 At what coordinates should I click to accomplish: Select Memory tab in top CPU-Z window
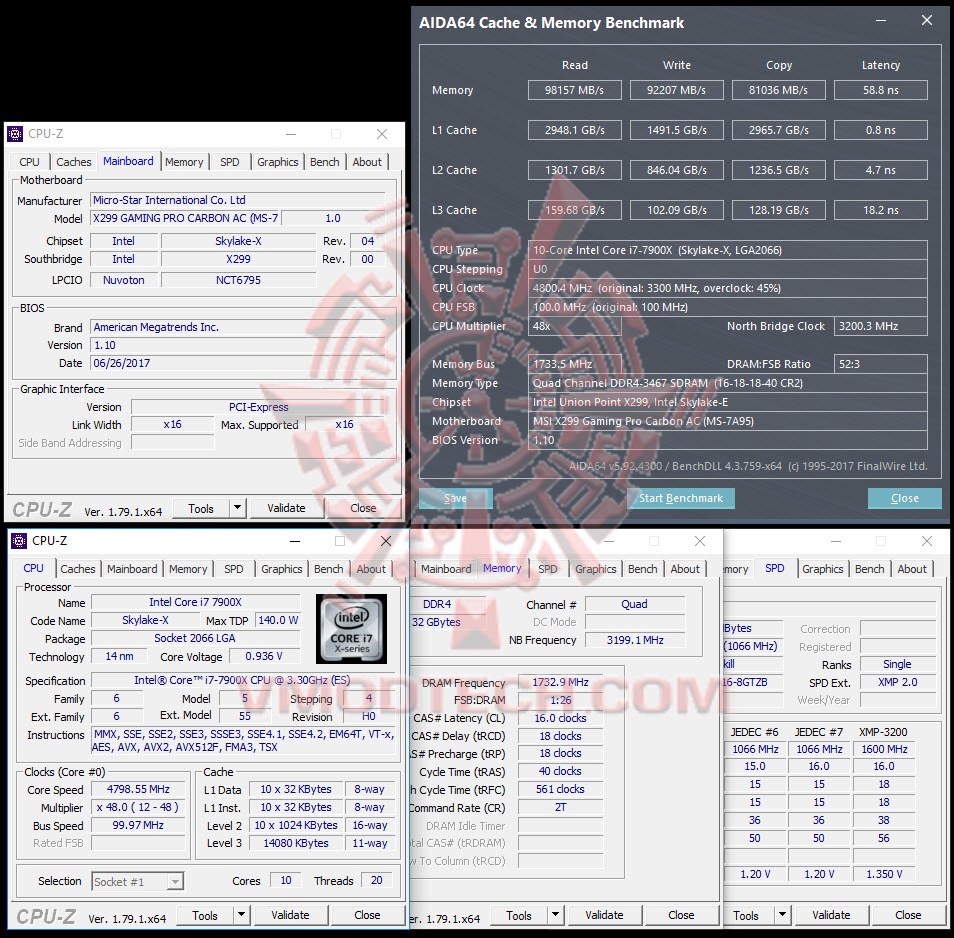click(x=184, y=162)
